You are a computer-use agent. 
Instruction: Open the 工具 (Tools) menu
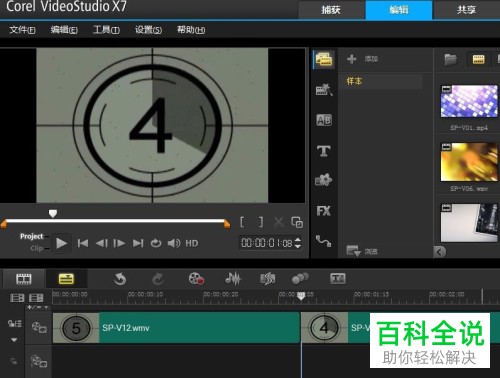[106, 30]
